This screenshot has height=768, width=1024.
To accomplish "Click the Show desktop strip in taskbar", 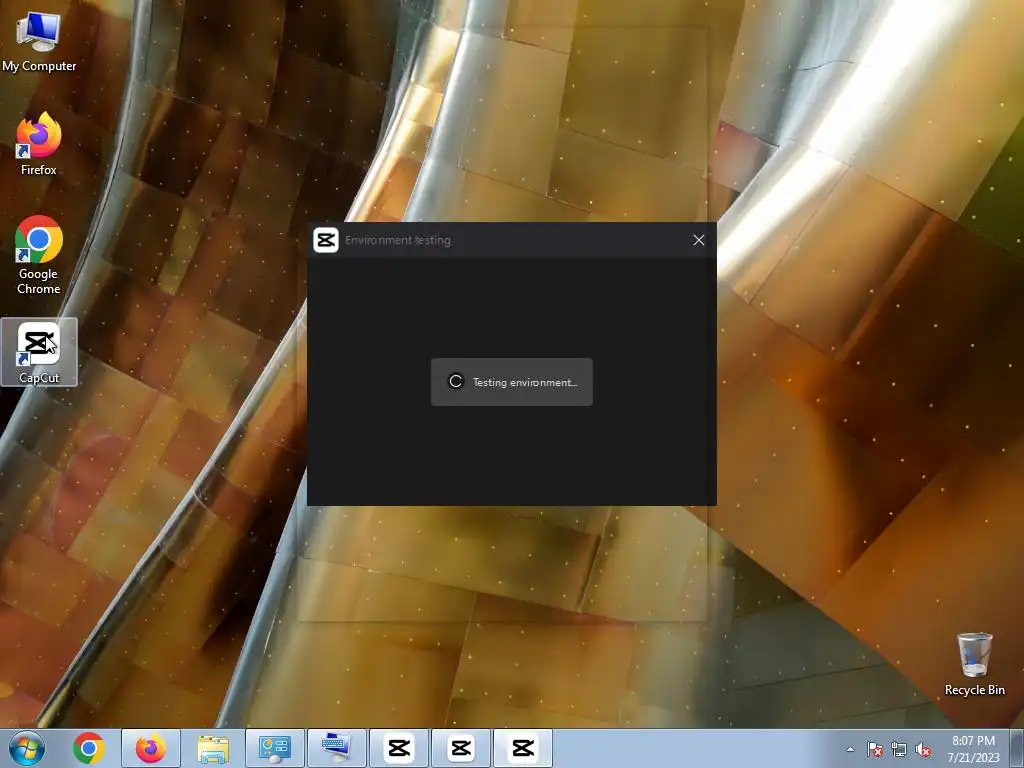I will click(x=1018, y=748).
